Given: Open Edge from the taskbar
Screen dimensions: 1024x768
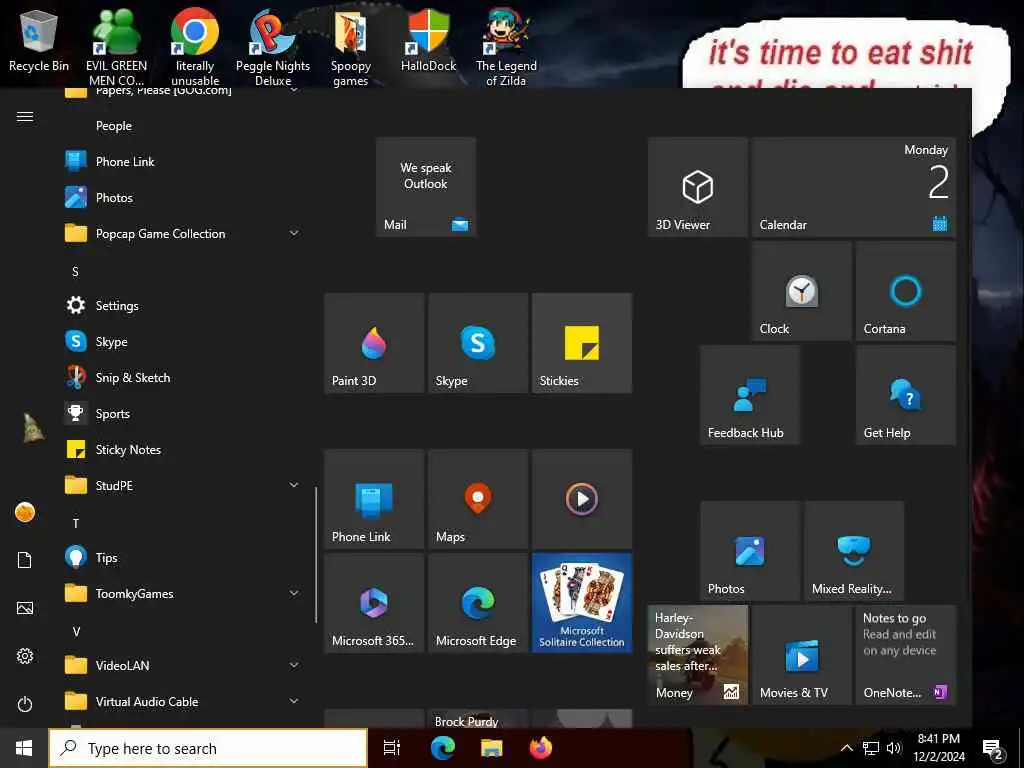Looking at the screenshot, I should (442, 748).
